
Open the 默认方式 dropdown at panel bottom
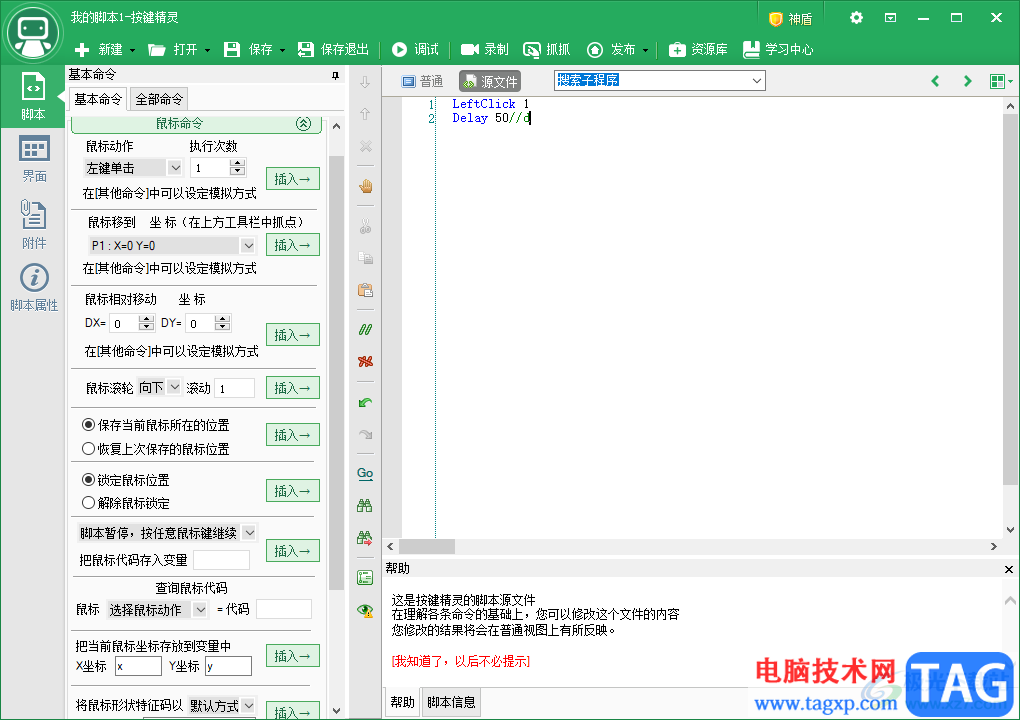222,705
